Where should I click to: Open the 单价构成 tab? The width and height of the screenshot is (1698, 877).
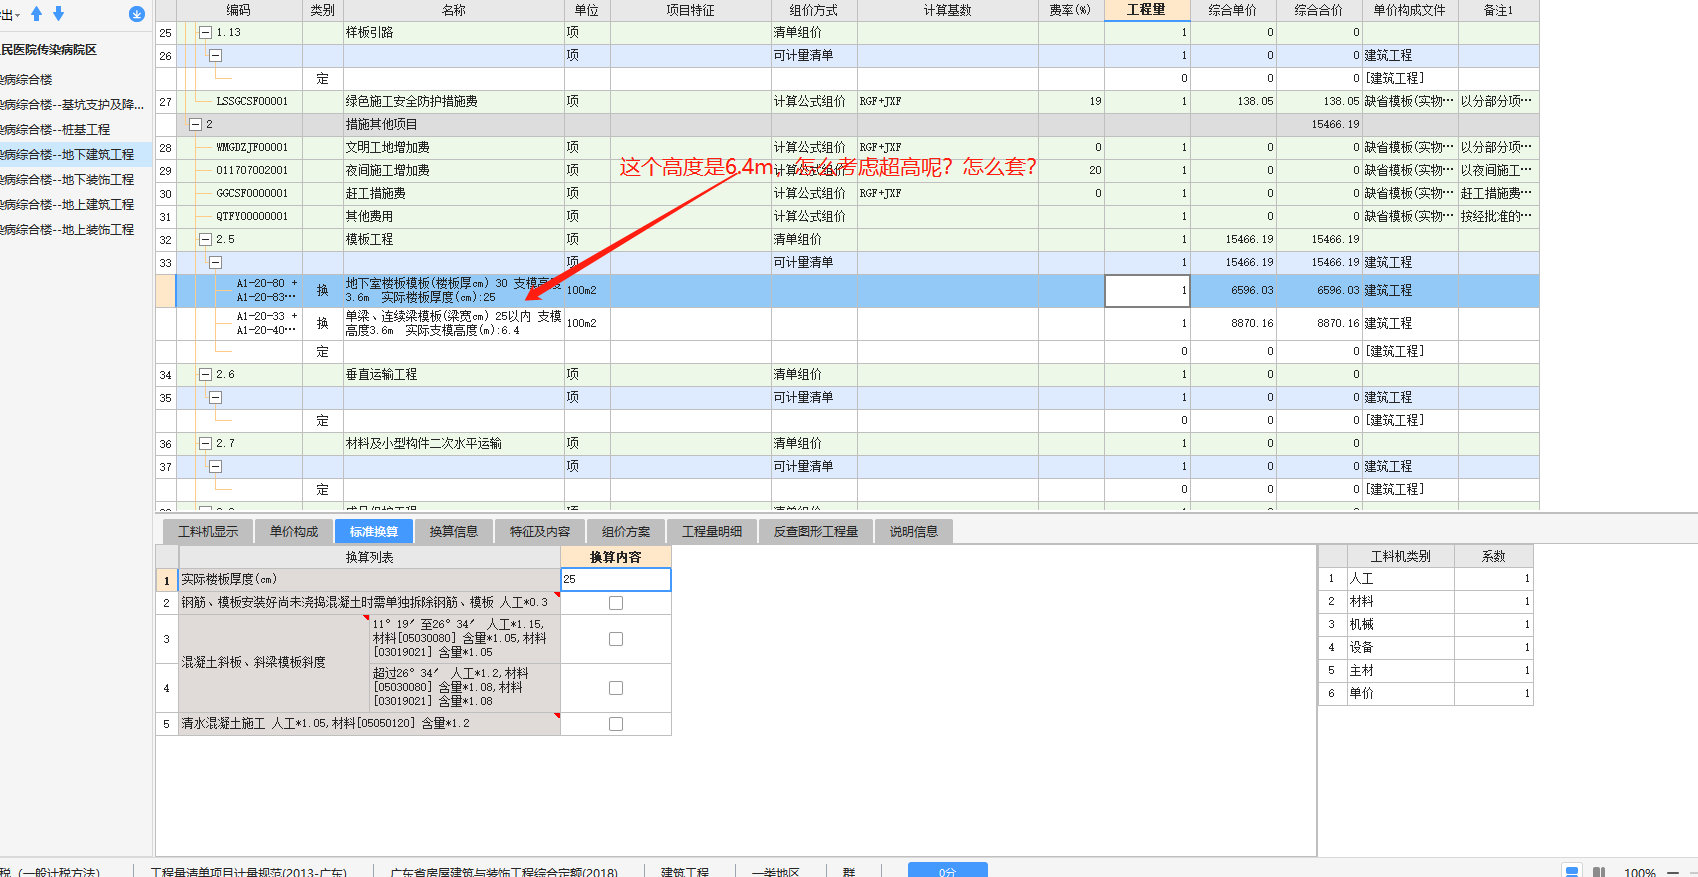coord(294,531)
